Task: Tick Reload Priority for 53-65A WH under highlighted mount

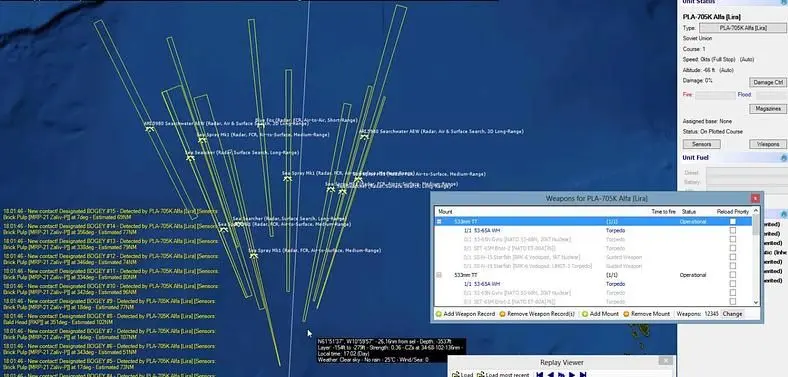Action: coord(733,230)
